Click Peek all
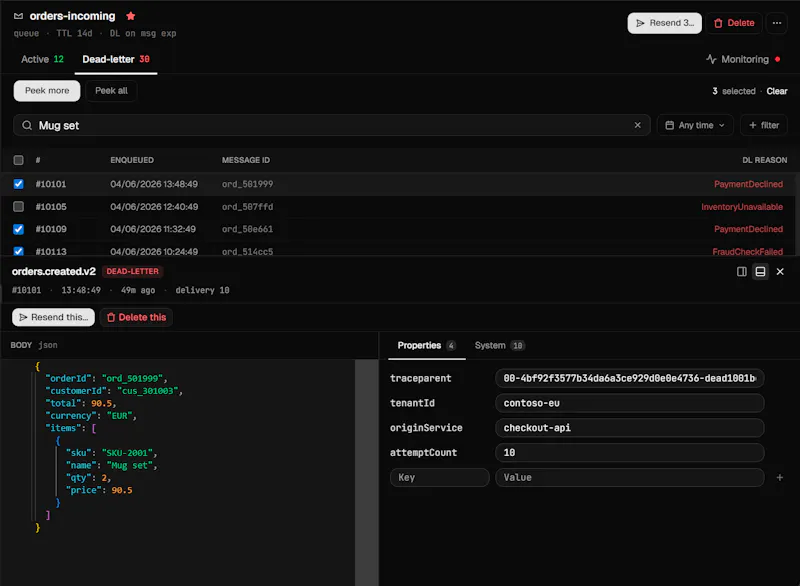The height and width of the screenshot is (586, 800). [111, 91]
